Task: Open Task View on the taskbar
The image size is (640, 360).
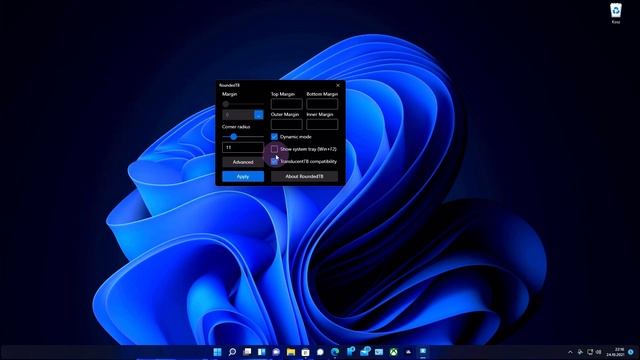Action: point(247,352)
